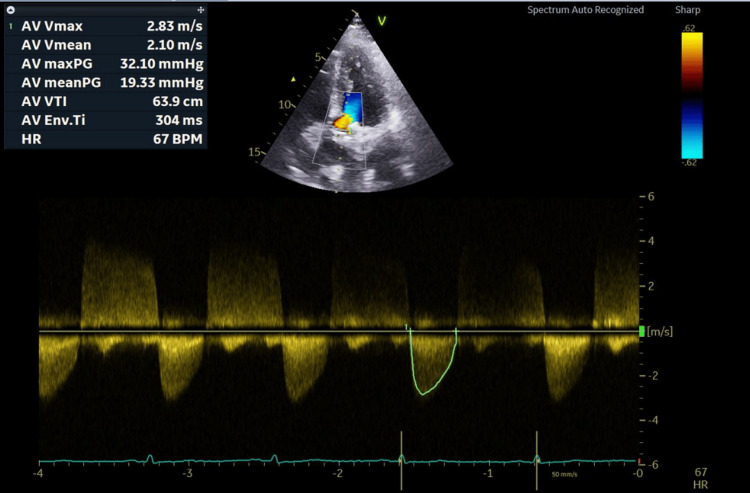The image size is (750, 493).
Task: Click the 67 HR readout in the bottom right
Action: (x=700, y=478)
